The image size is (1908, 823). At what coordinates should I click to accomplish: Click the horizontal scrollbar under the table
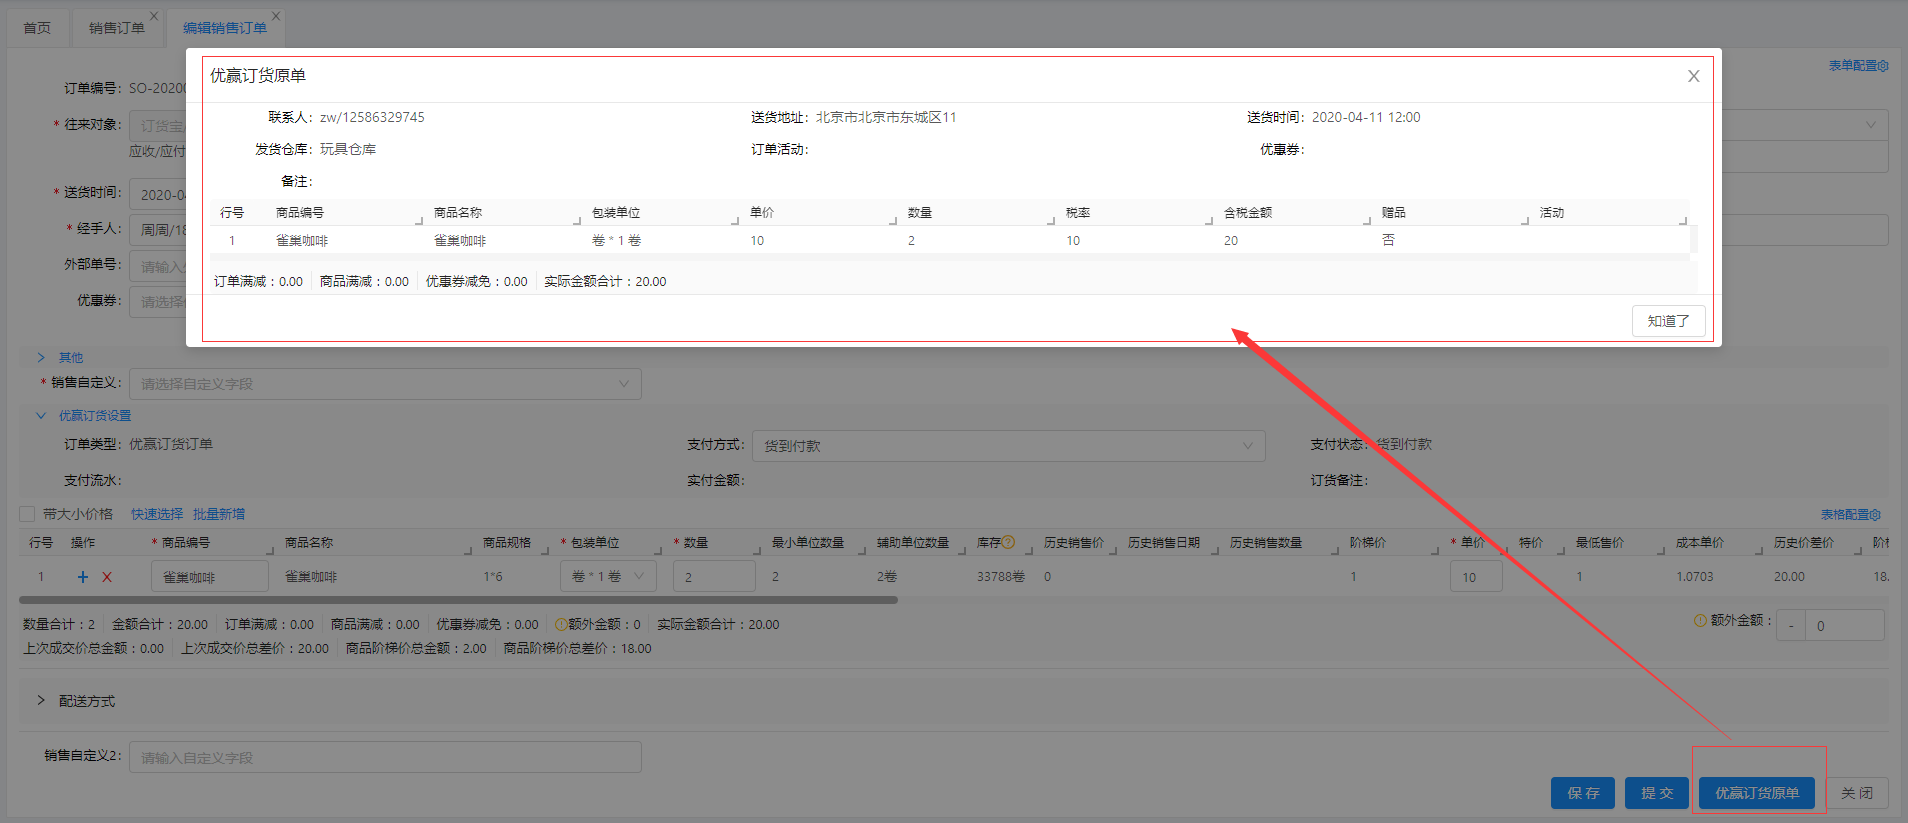[458, 600]
